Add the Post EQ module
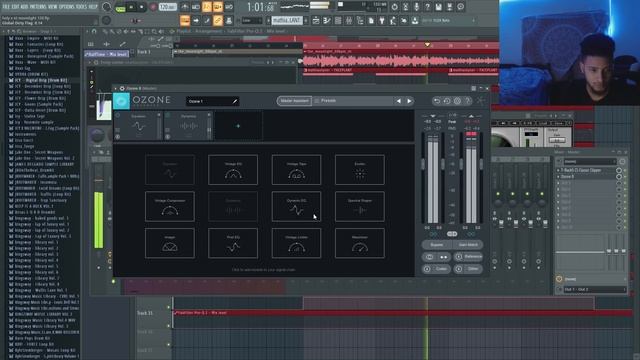The image size is (640, 360). [233, 243]
